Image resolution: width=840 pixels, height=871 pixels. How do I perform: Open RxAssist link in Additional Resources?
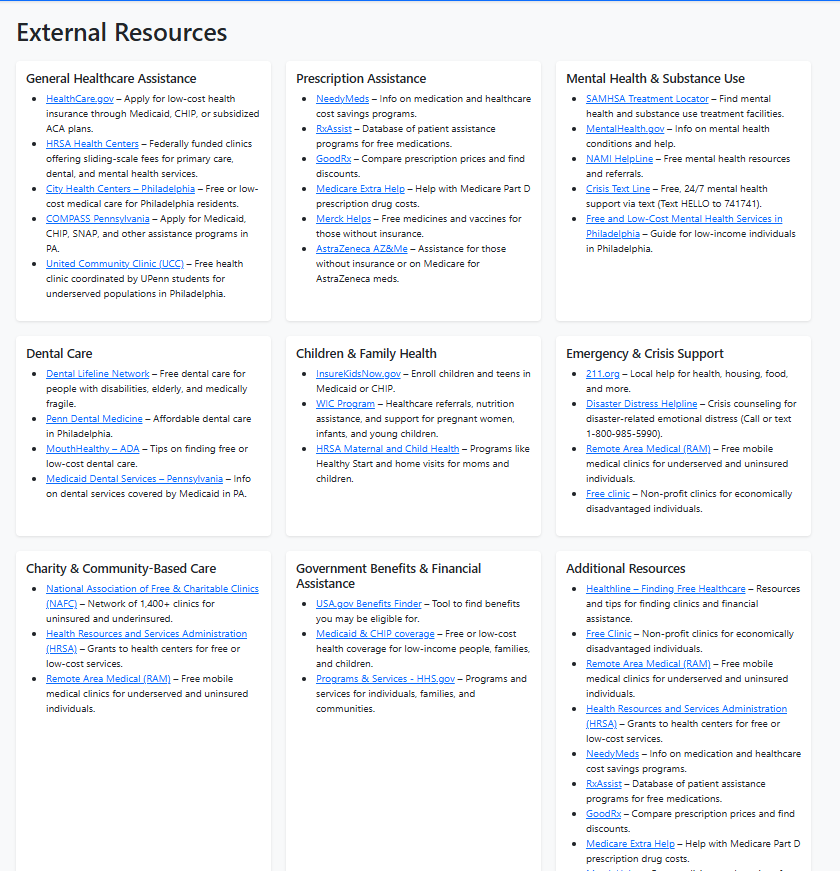point(604,784)
